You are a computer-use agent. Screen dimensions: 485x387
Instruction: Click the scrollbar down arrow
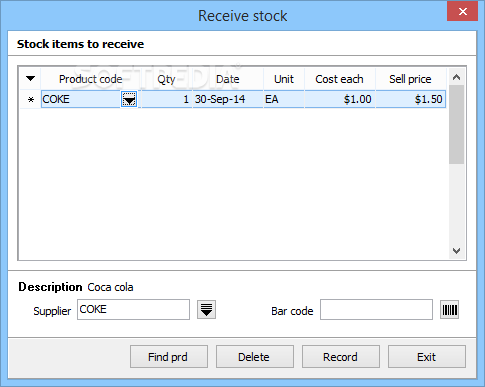[456, 250]
